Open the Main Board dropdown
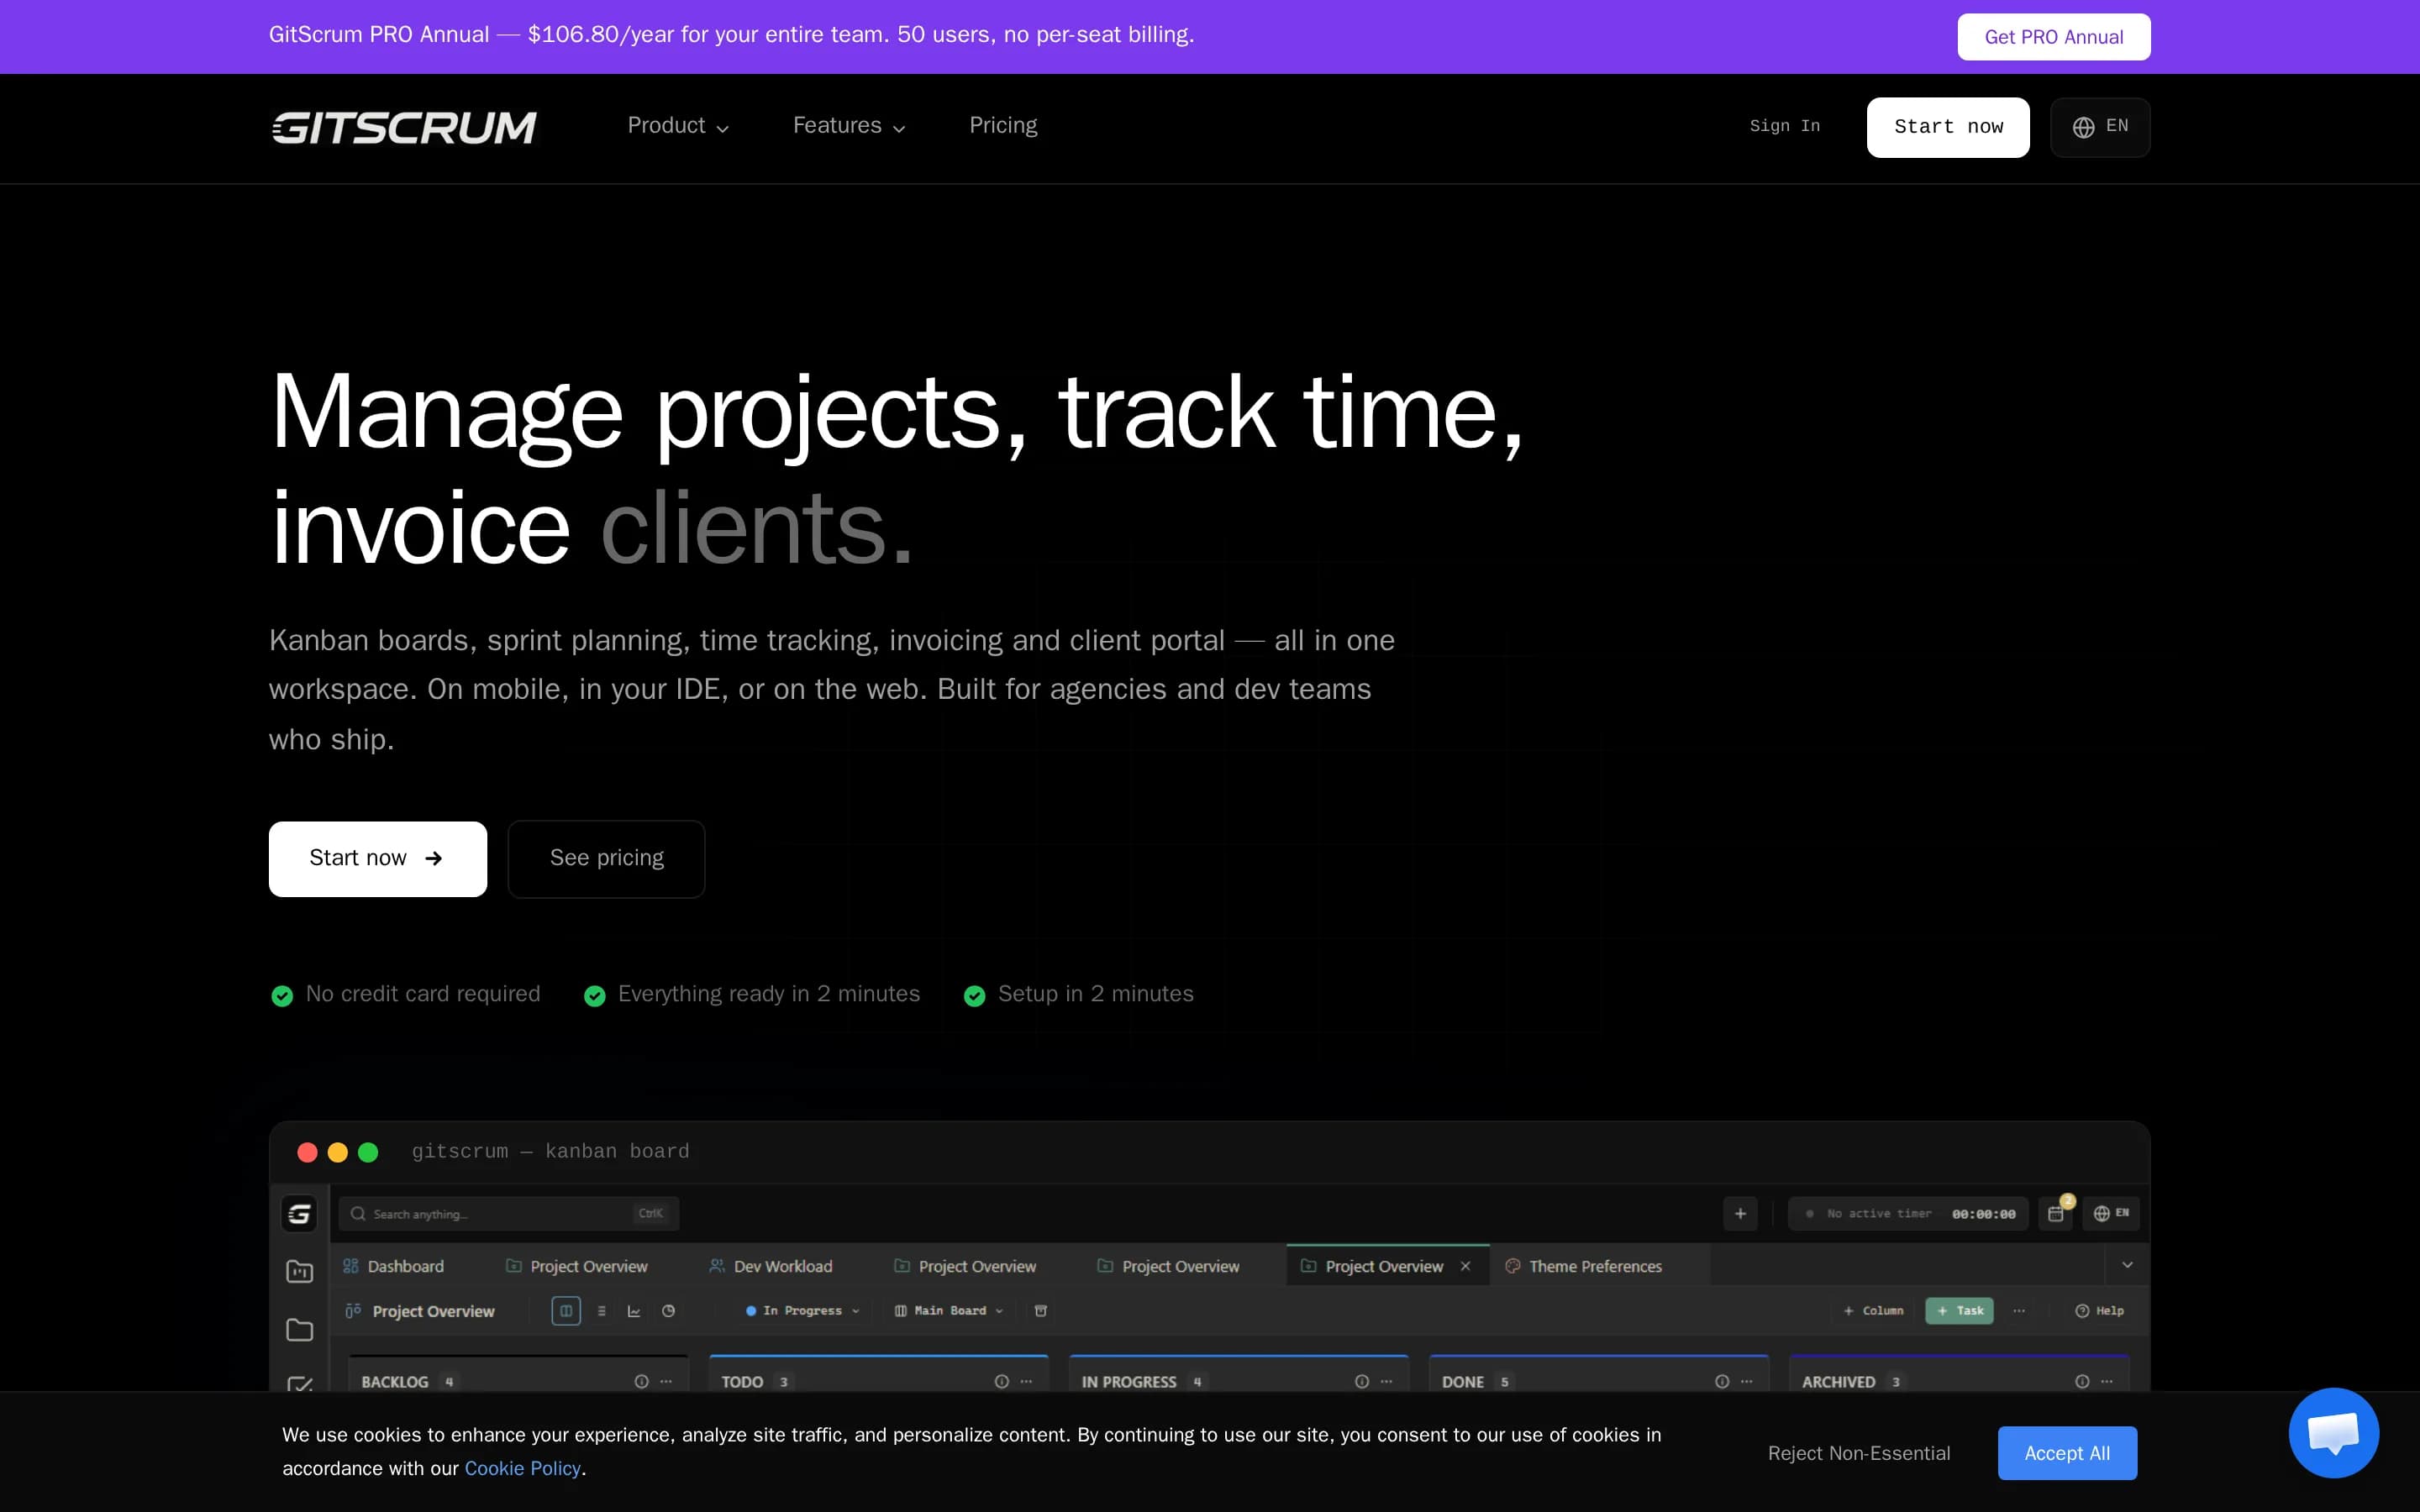Image resolution: width=2420 pixels, height=1512 pixels. pyautogui.click(x=948, y=1310)
